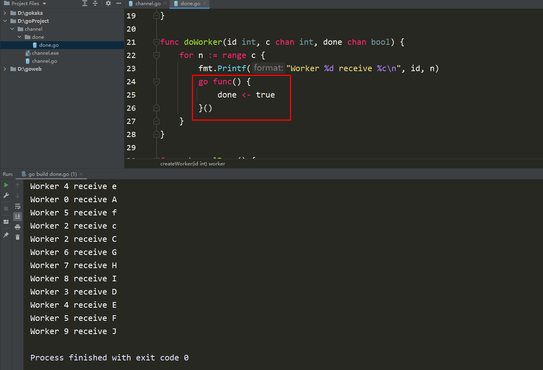Screen dimensions: 543x370
Task: Rerun with the green play icon
Action: click(x=6, y=185)
